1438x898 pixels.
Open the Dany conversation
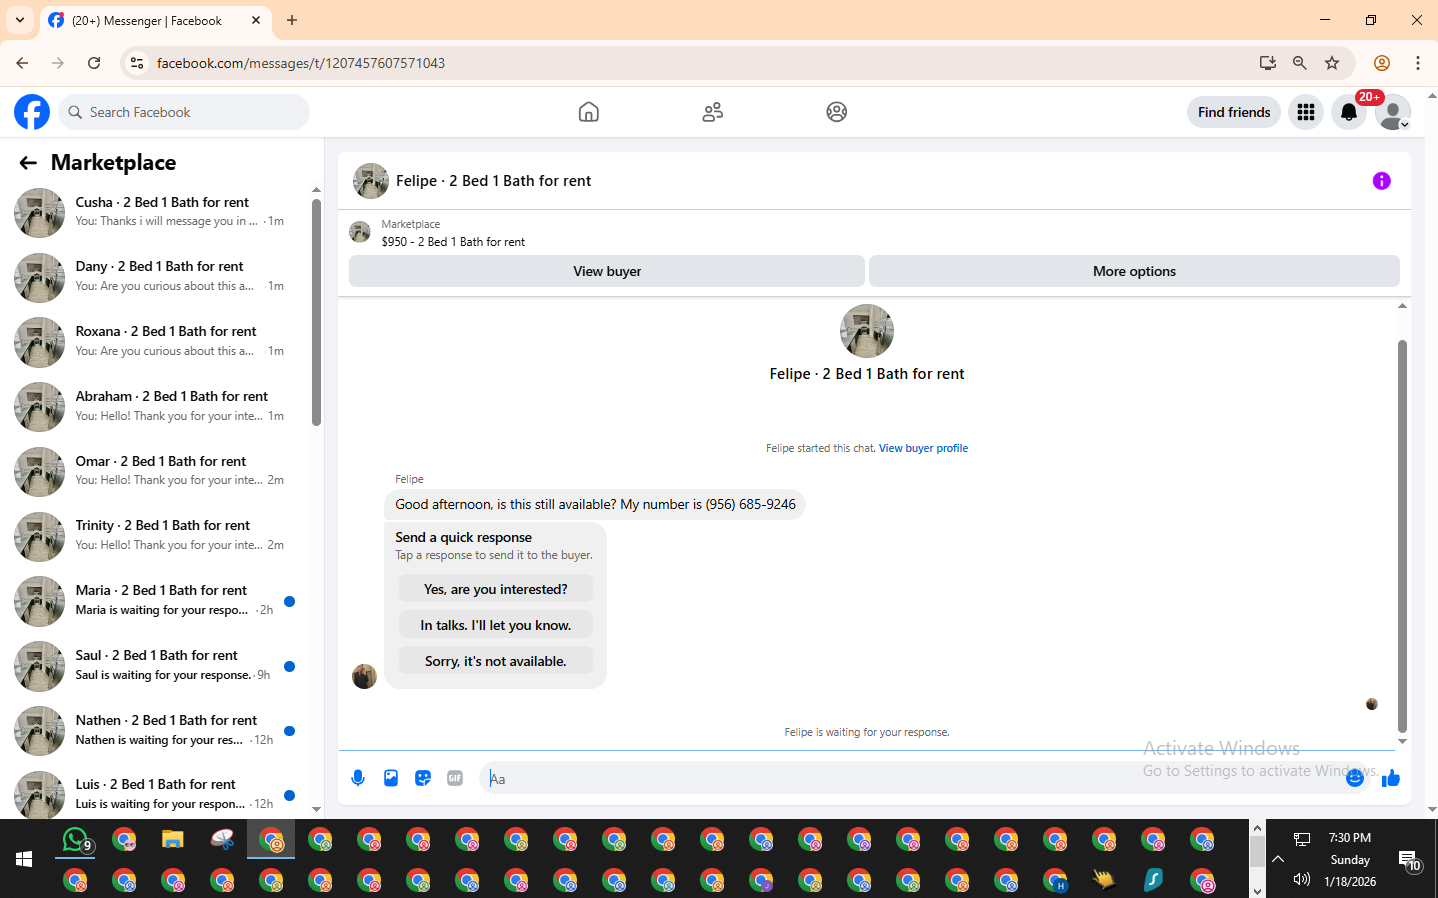coord(156,277)
